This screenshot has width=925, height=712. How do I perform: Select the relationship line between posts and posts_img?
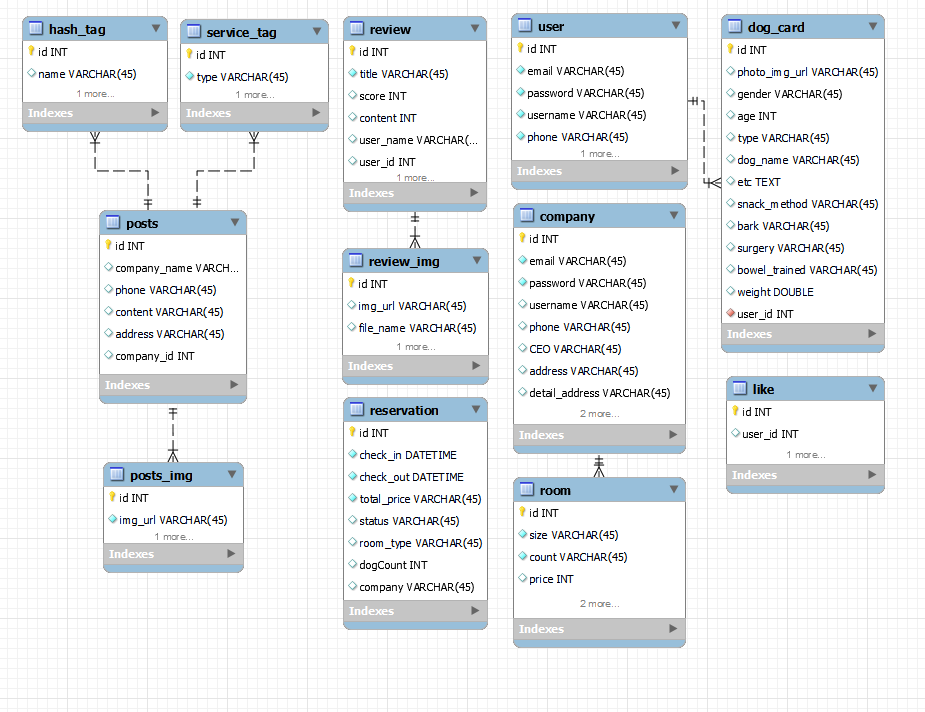(173, 435)
